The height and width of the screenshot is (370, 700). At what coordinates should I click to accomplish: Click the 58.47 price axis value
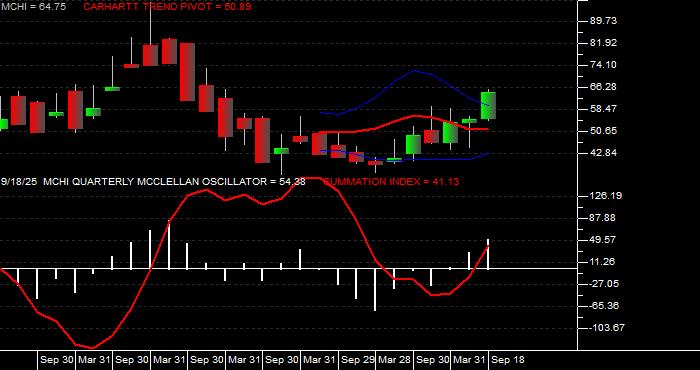[x=603, y=109]
